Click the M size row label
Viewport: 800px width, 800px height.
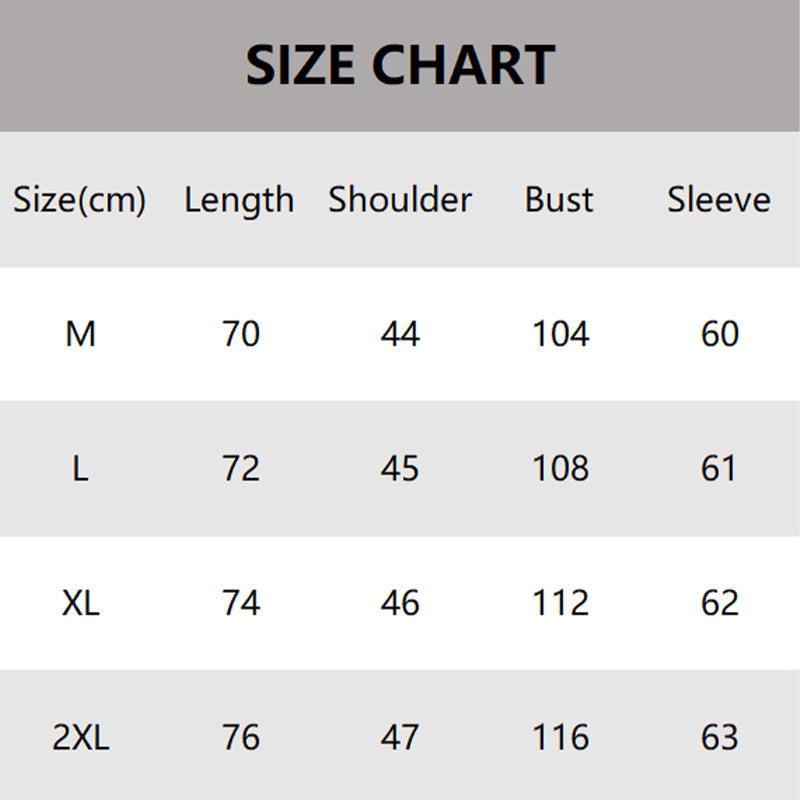pos(80,334)
